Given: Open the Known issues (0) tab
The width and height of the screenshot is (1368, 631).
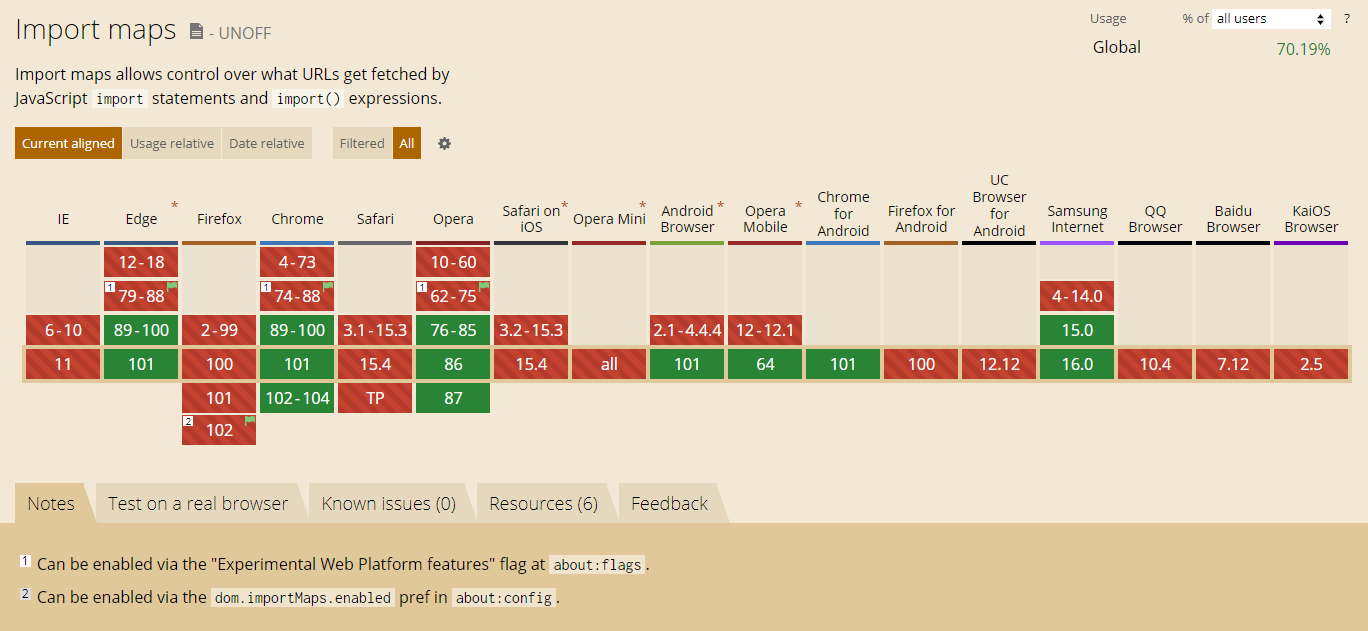Looking at the screenshot, I should point(389,503).
